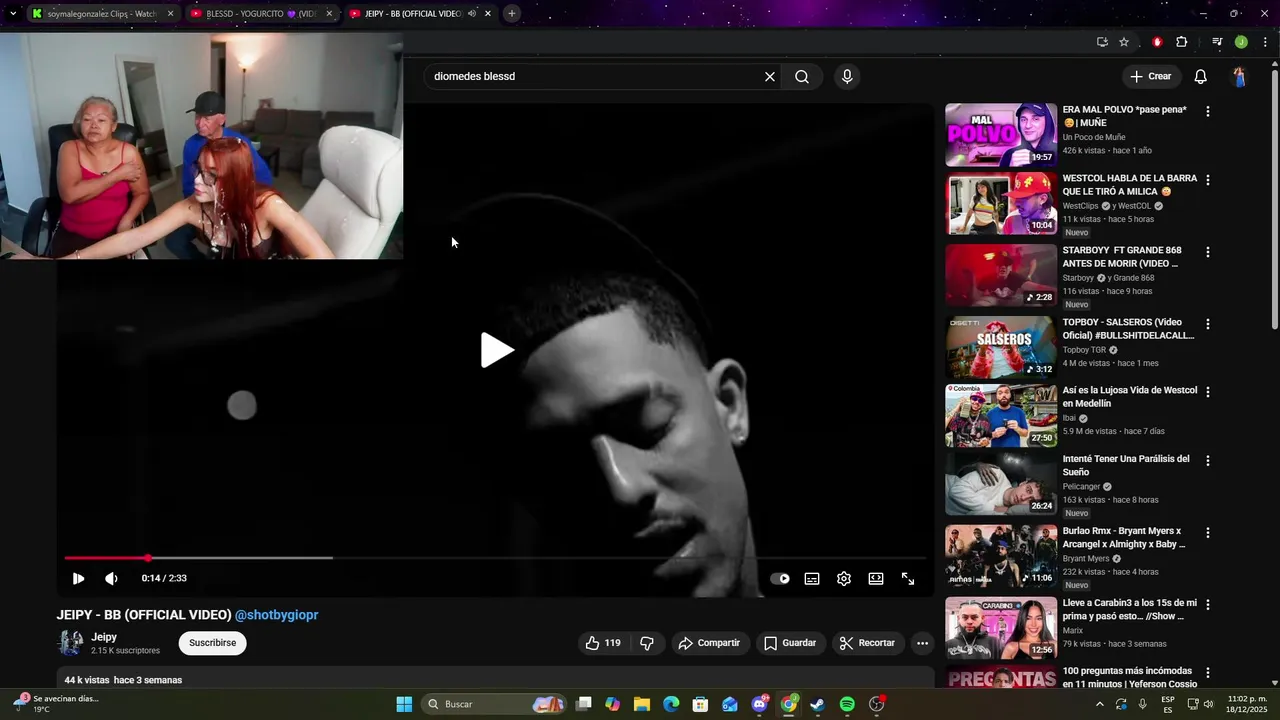Open options menu for STARBOYY FT GRANDE 868
Screen dimensions: 1280x720
coord(1207,253)
